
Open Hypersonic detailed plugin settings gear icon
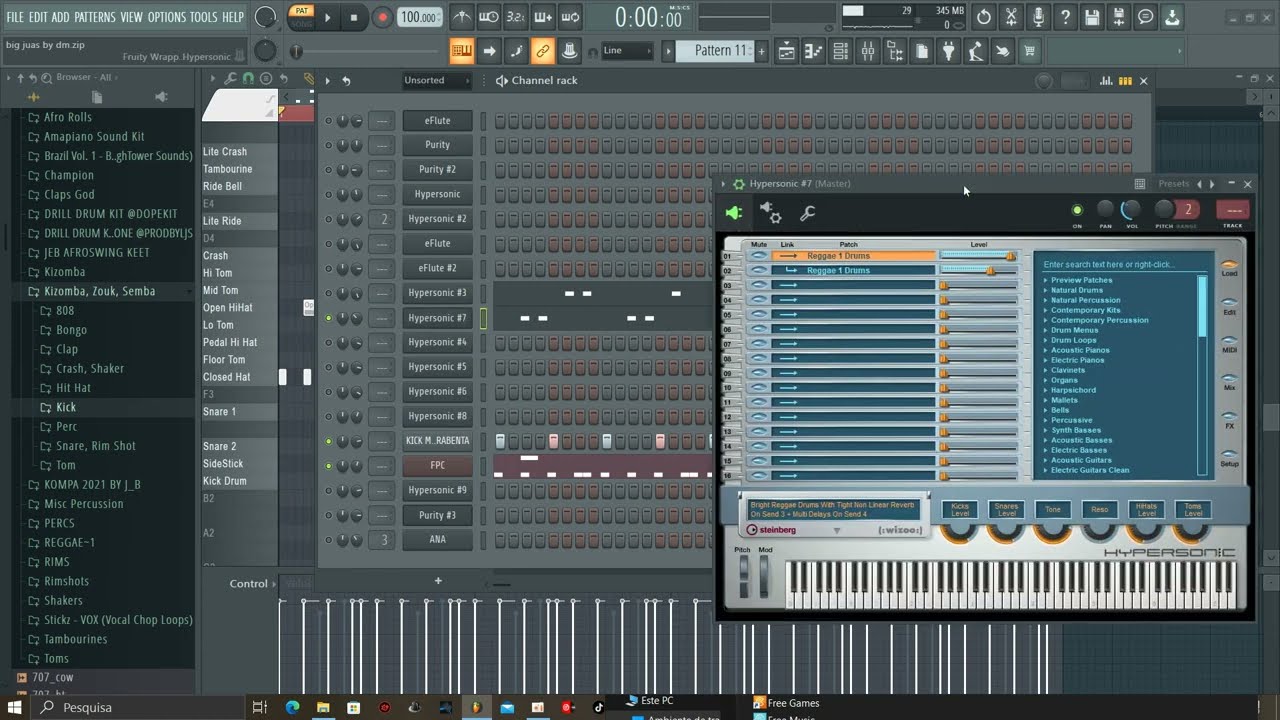coord(771,212)
